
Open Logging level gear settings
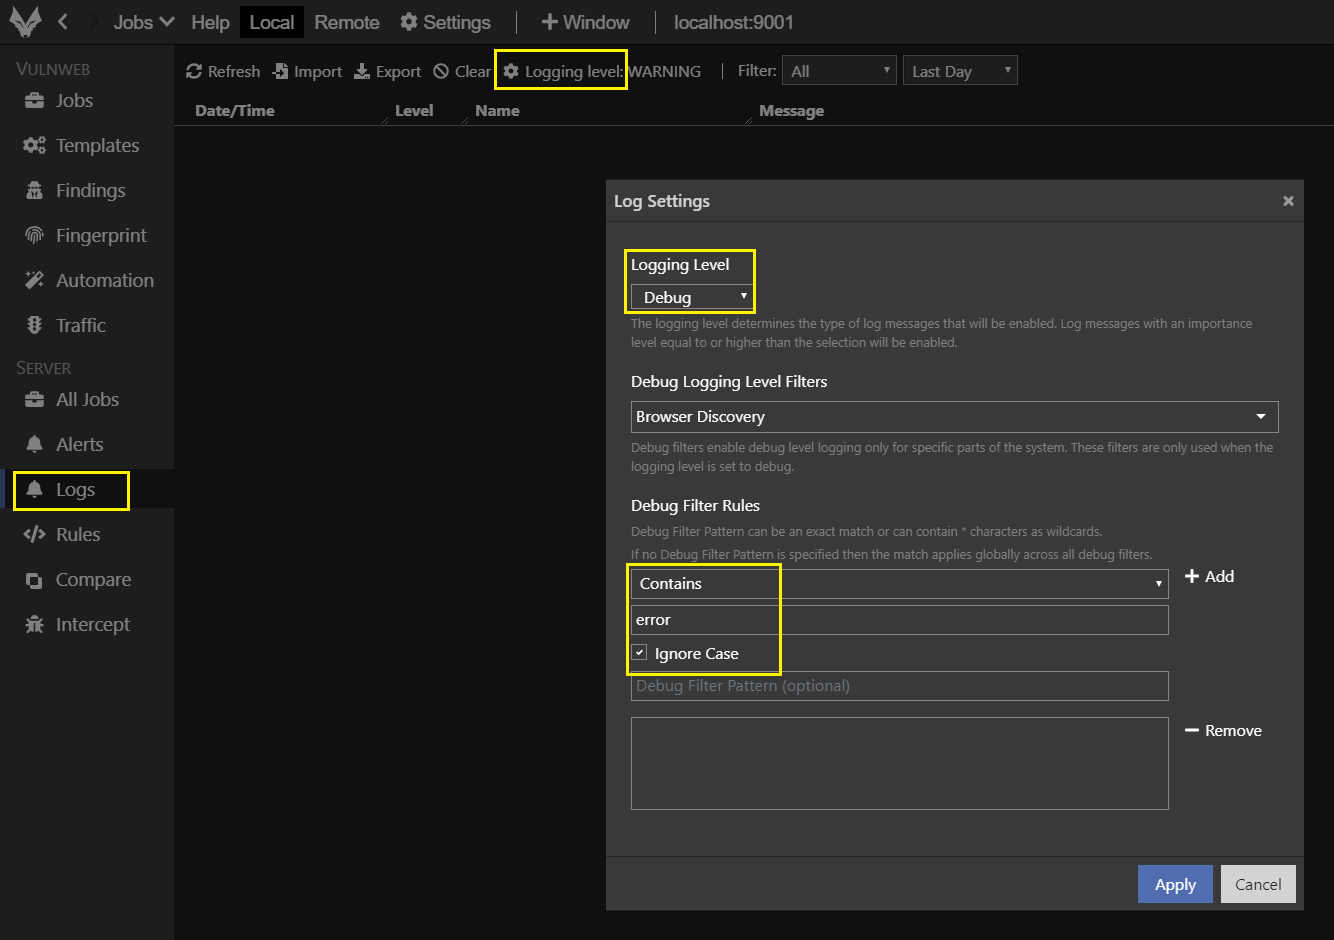[x=511, y=71]
